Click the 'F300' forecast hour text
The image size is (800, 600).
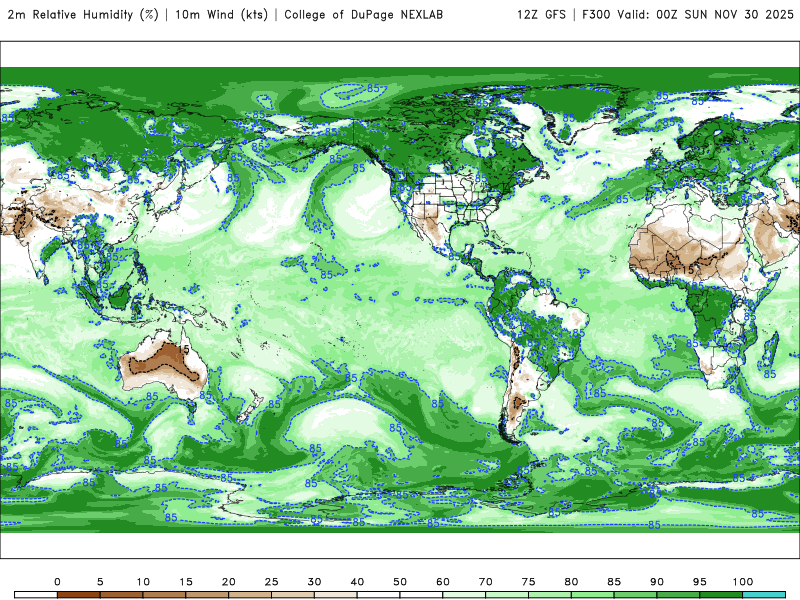(x=596, y=15)
